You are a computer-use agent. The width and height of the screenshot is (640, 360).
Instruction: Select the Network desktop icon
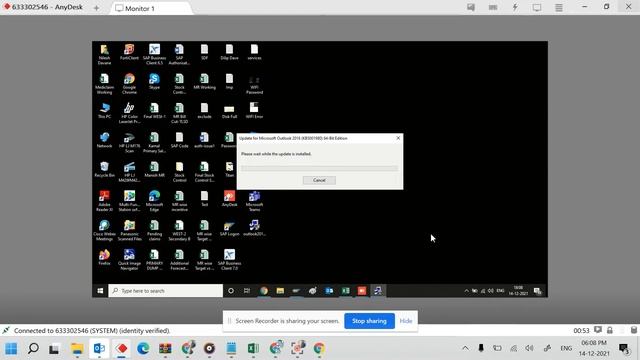point(104,140)
